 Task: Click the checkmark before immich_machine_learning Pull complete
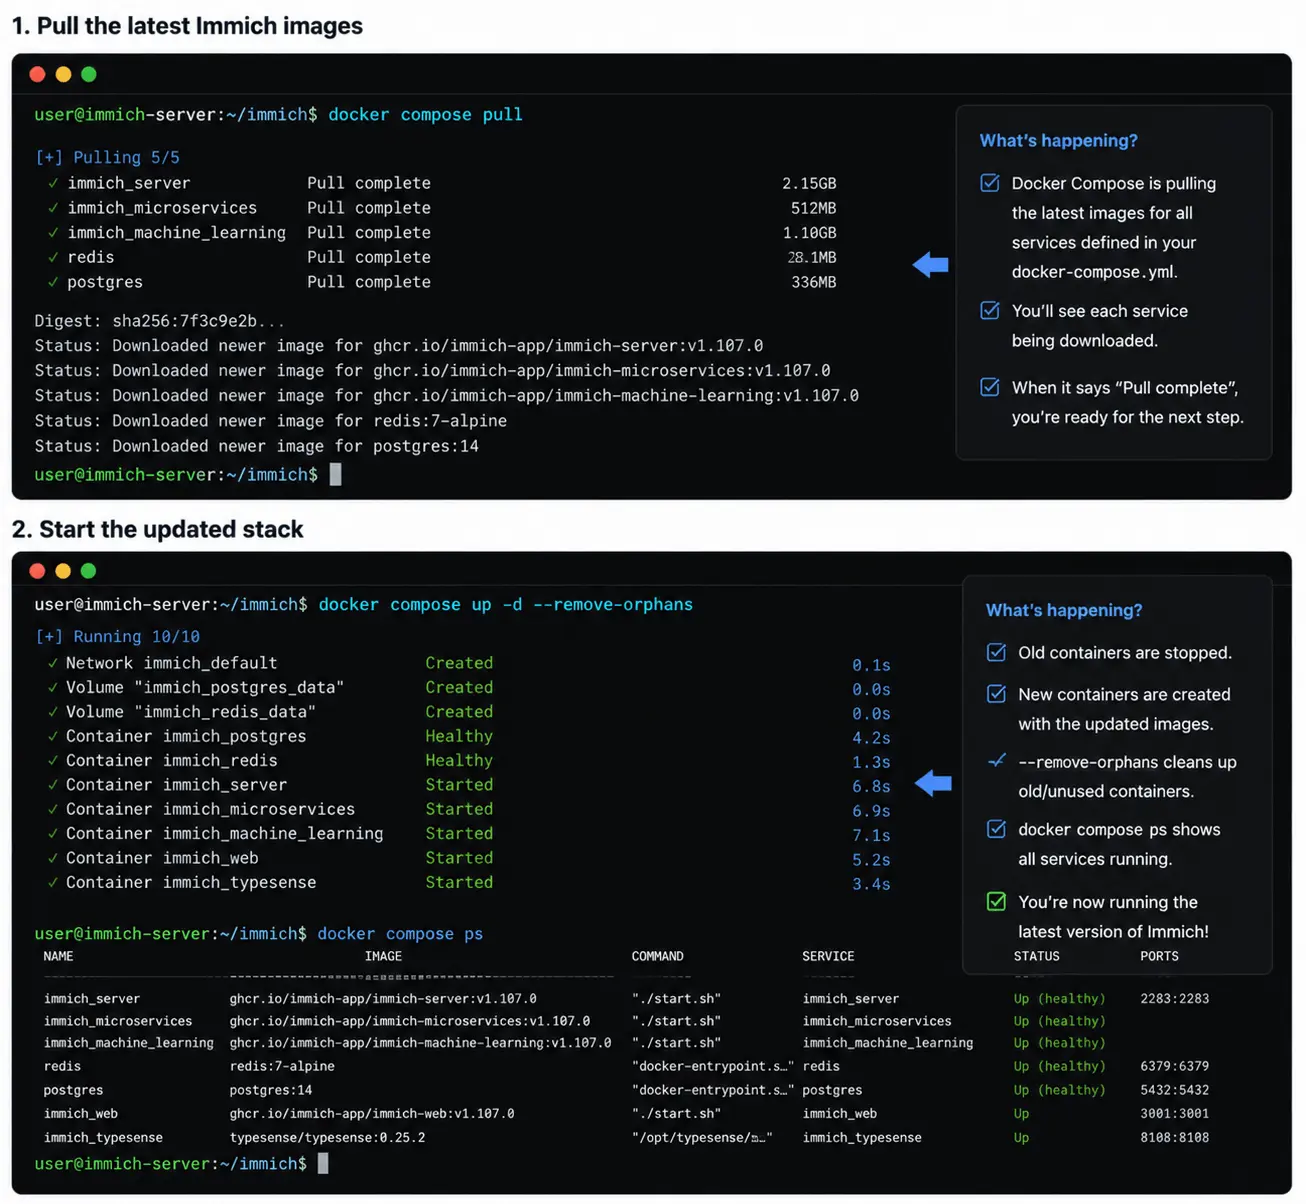pos(53,233)
